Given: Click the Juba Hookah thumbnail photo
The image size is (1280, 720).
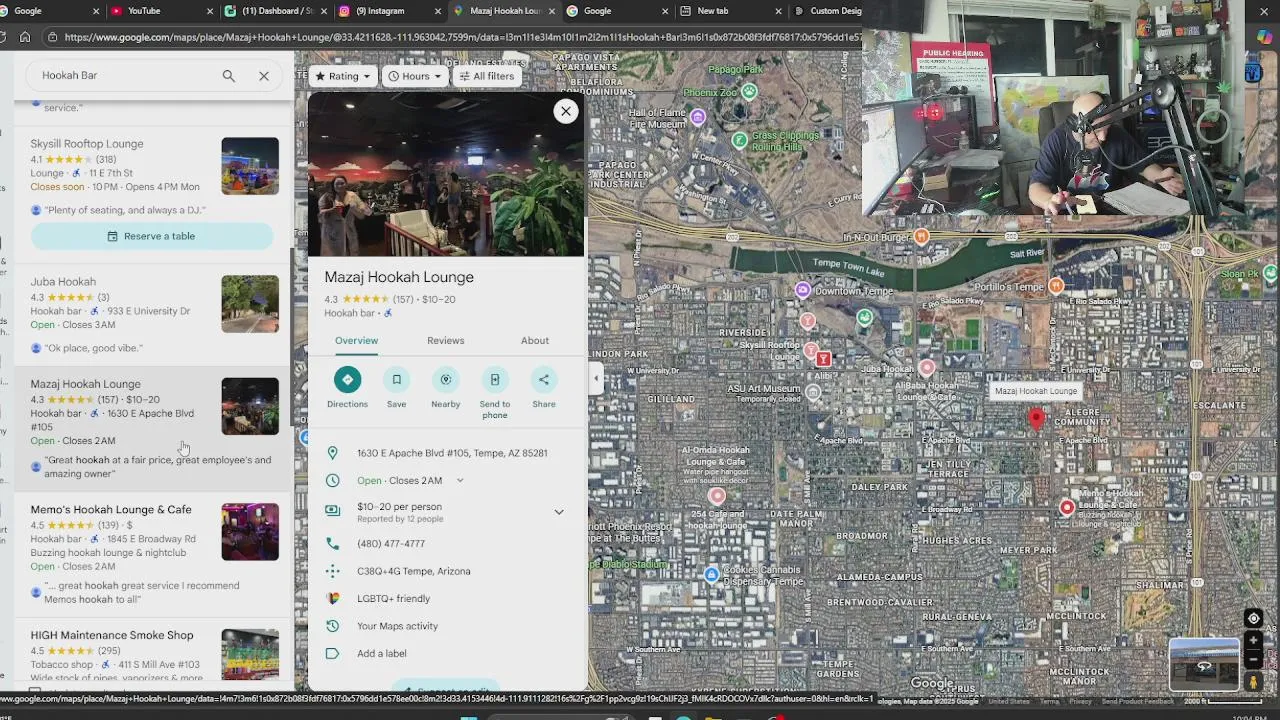Looking at the screenshot, I should (x=250, y=304).
